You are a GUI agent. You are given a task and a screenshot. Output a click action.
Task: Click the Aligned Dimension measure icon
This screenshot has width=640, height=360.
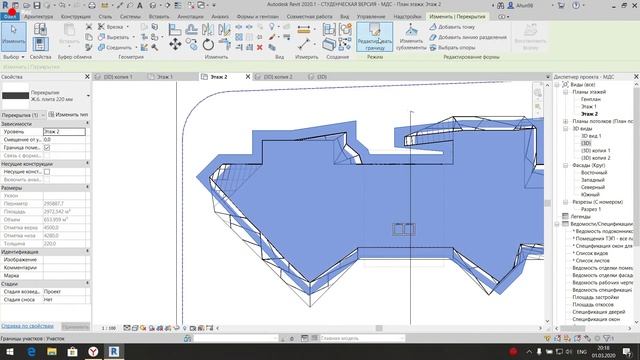(304, 29)
